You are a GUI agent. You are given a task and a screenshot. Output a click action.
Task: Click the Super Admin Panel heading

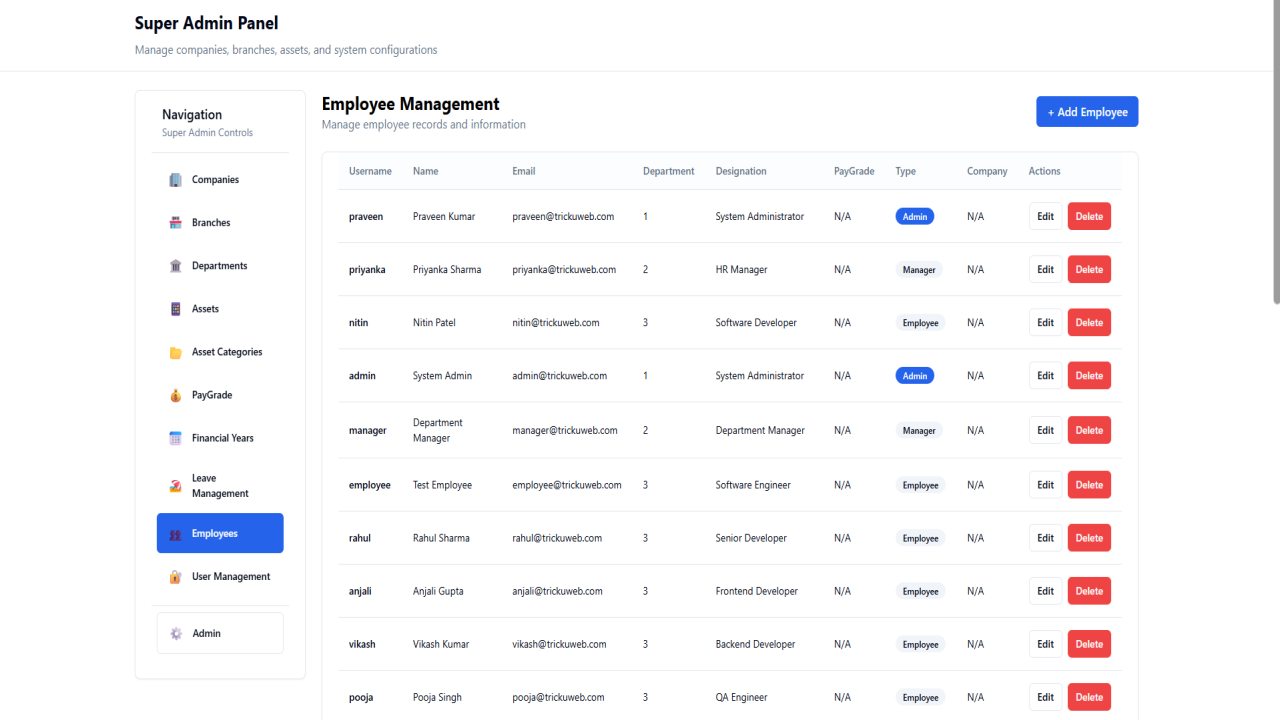(207, 23)
